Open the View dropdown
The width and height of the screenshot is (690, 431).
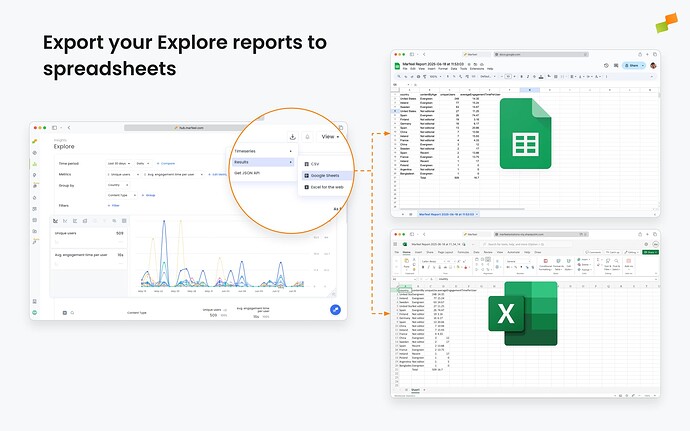click(x=329, y=137)
